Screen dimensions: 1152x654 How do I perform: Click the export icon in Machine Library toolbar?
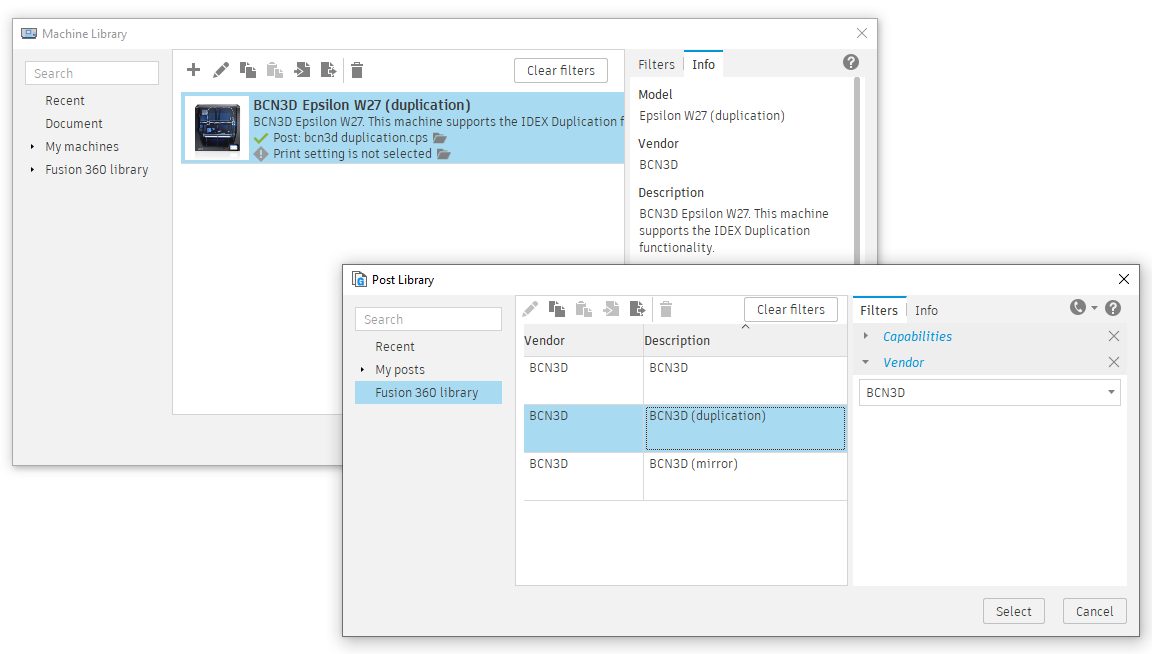(x=328, y=70)
